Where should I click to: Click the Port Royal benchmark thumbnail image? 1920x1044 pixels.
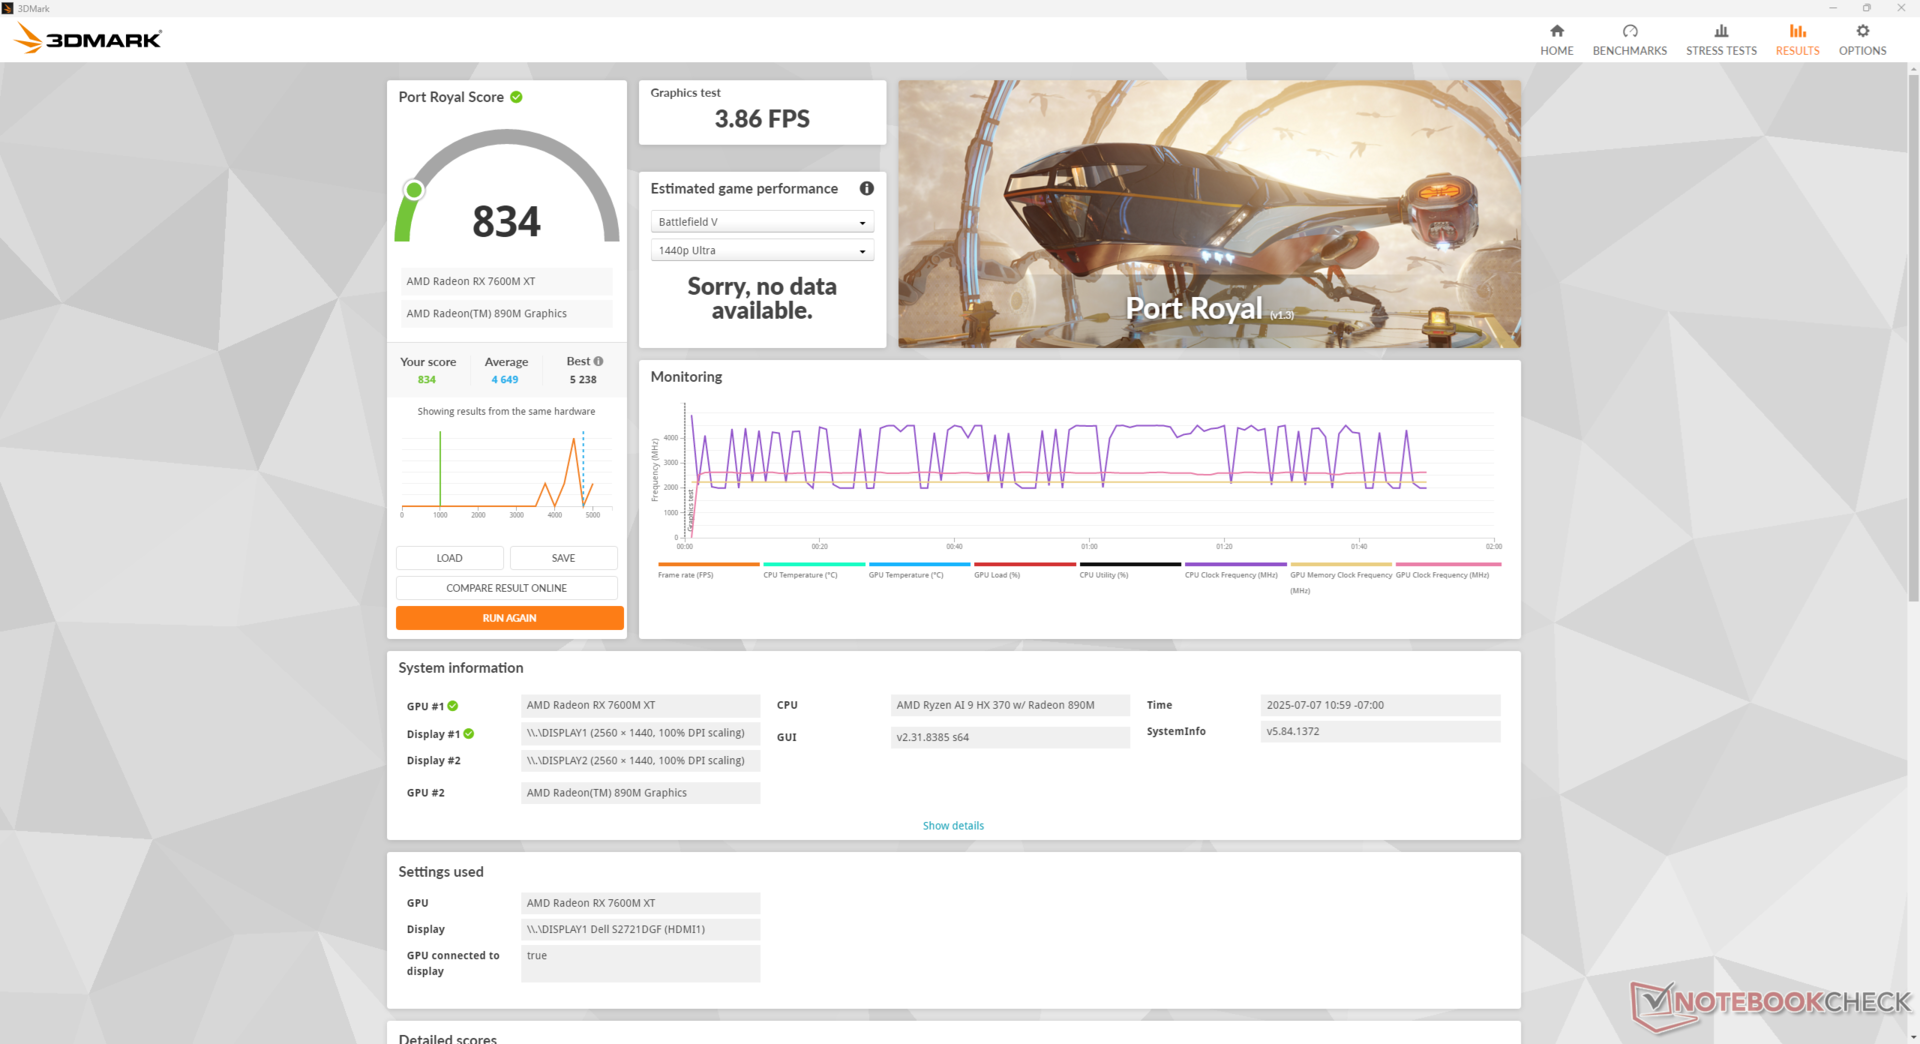1208,214
